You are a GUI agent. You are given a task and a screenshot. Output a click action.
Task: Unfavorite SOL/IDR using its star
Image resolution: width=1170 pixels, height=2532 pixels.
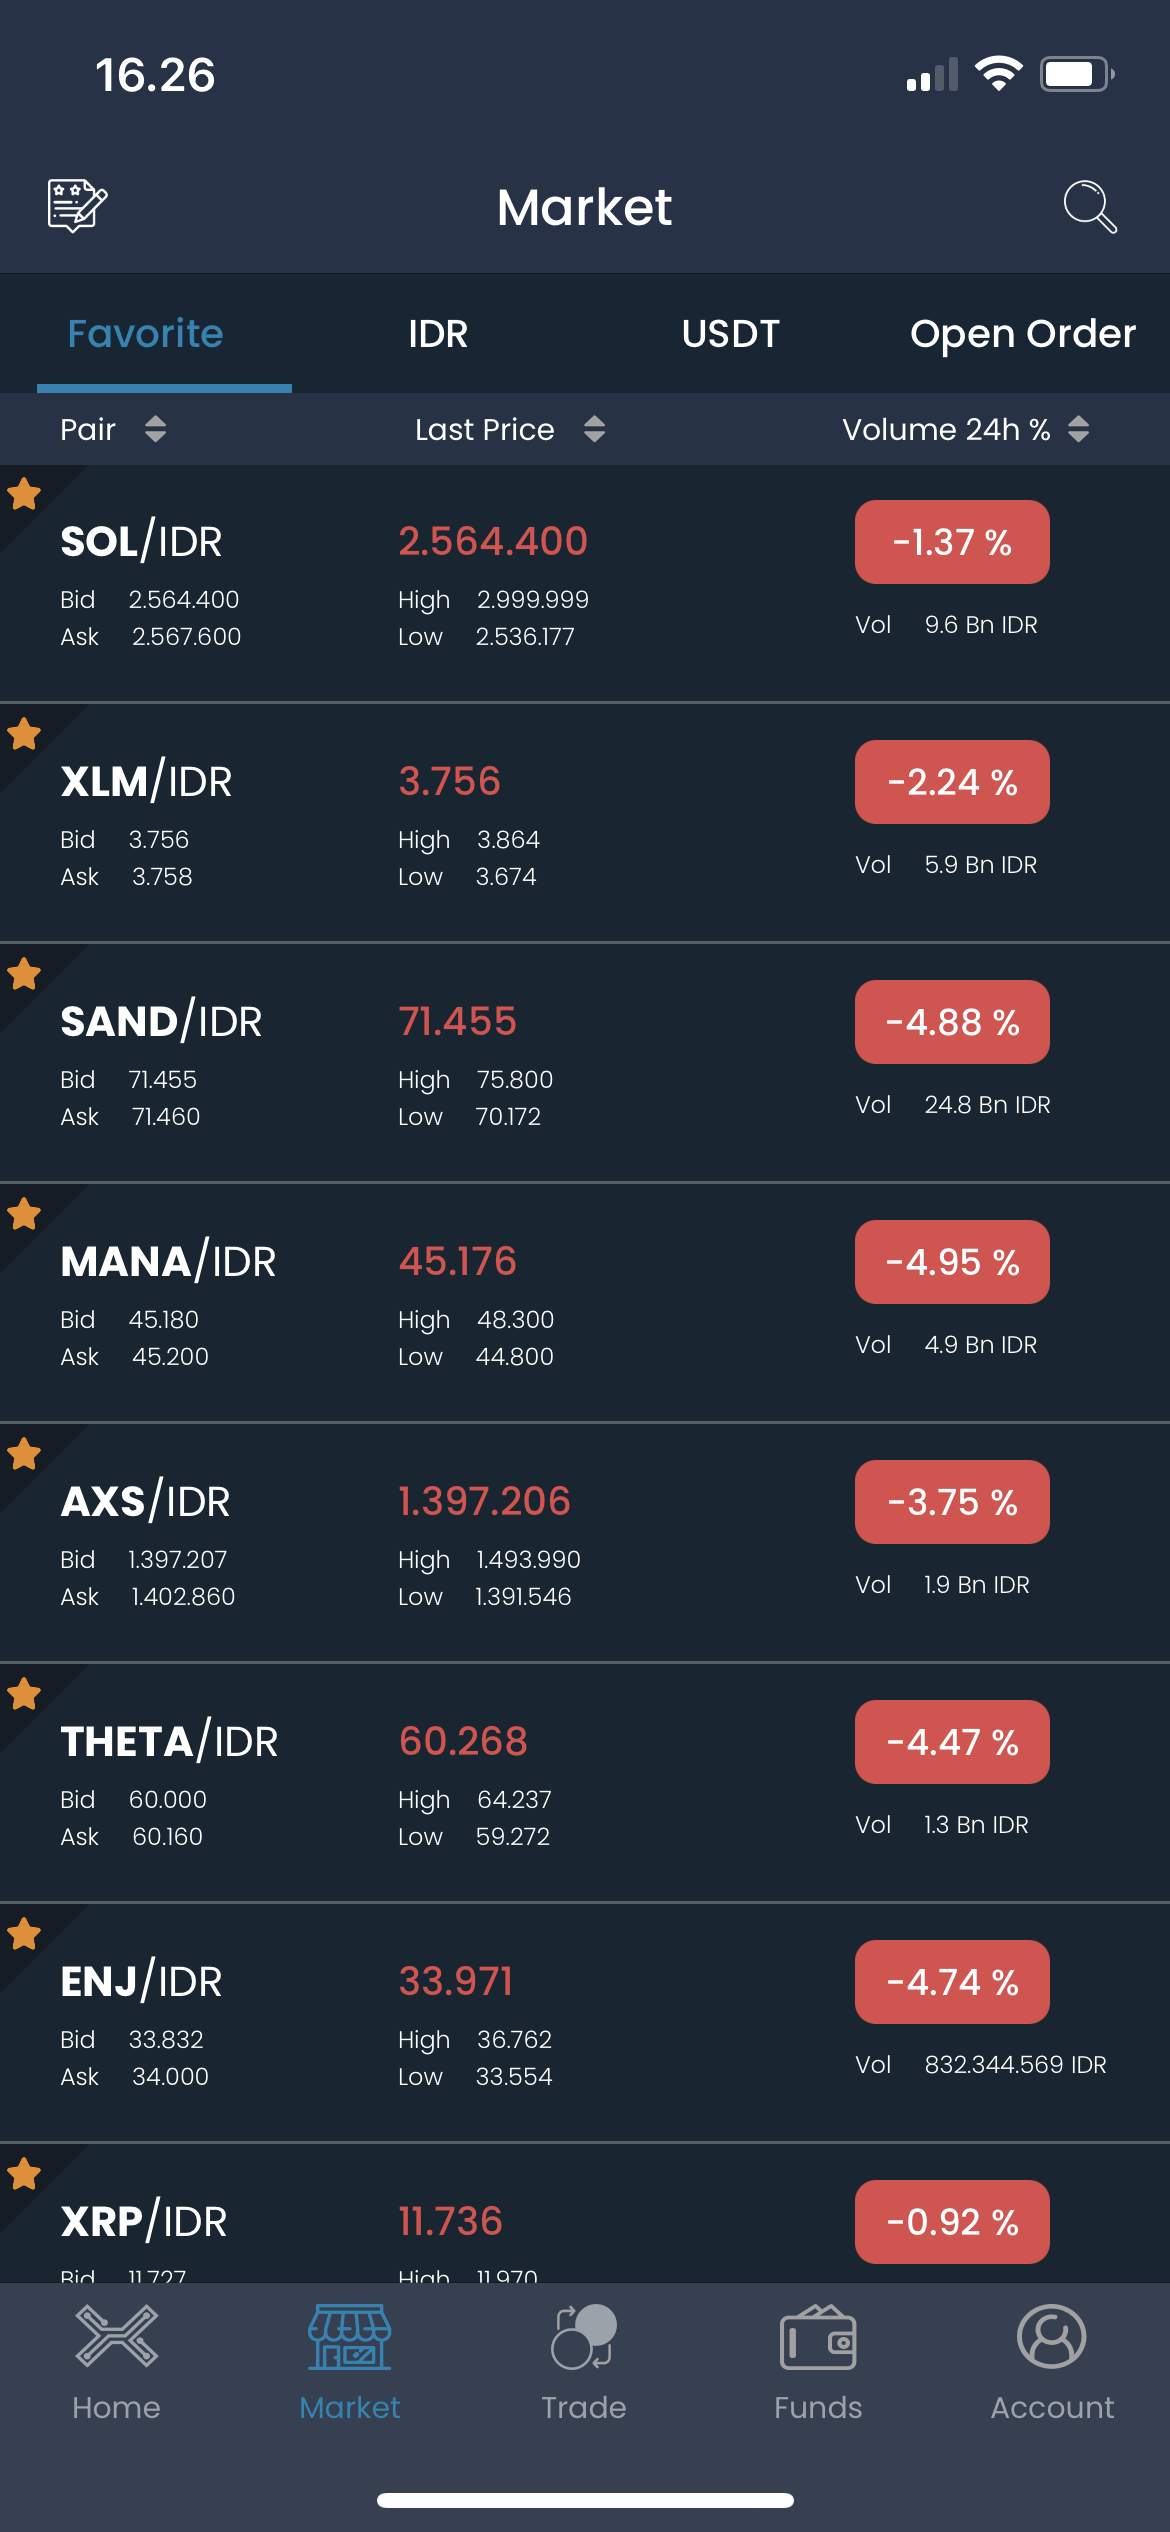click(x=24, y=493)
